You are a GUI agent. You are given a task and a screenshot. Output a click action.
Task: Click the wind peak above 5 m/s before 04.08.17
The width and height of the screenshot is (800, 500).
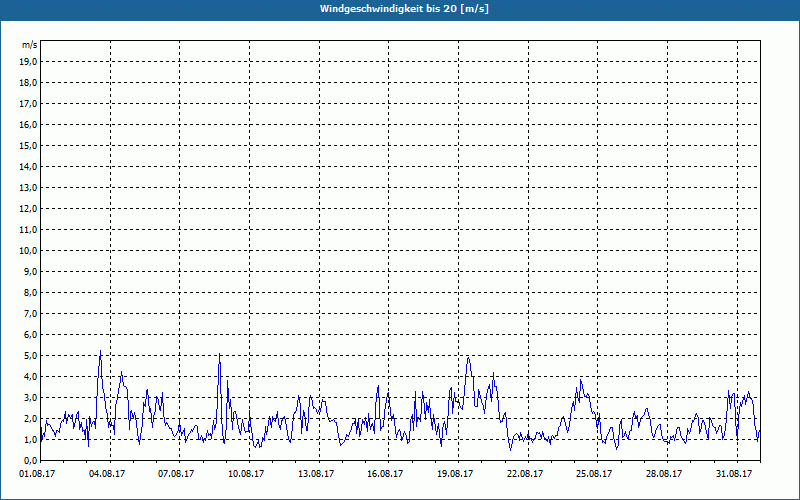pyautogui.click(x=101, y=351)
